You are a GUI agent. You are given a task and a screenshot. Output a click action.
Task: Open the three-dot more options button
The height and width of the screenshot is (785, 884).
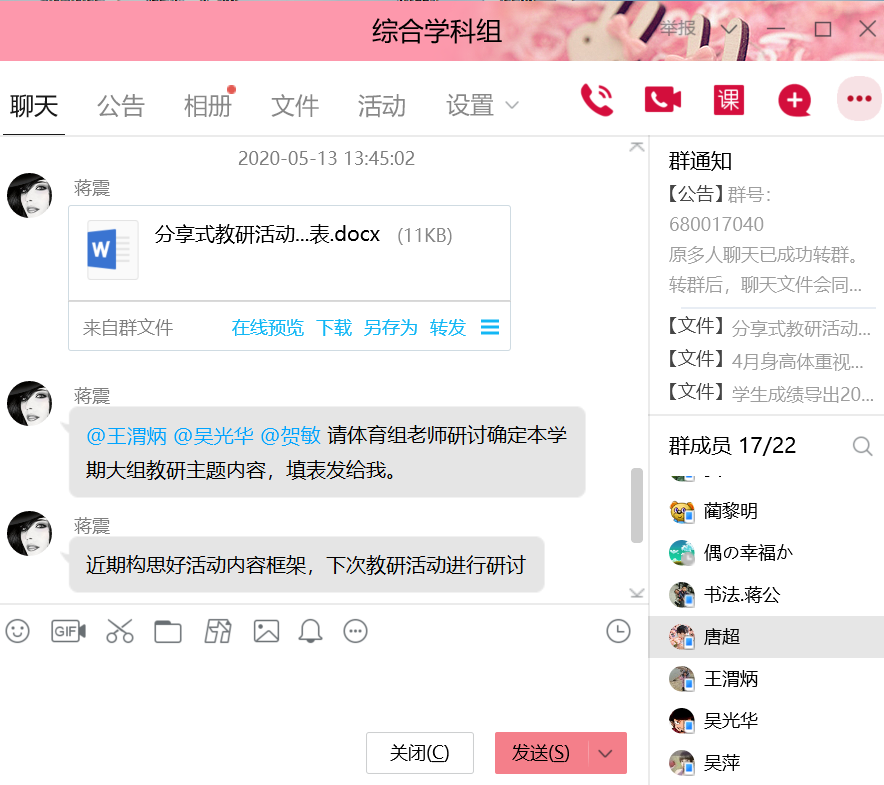[859, 99]
